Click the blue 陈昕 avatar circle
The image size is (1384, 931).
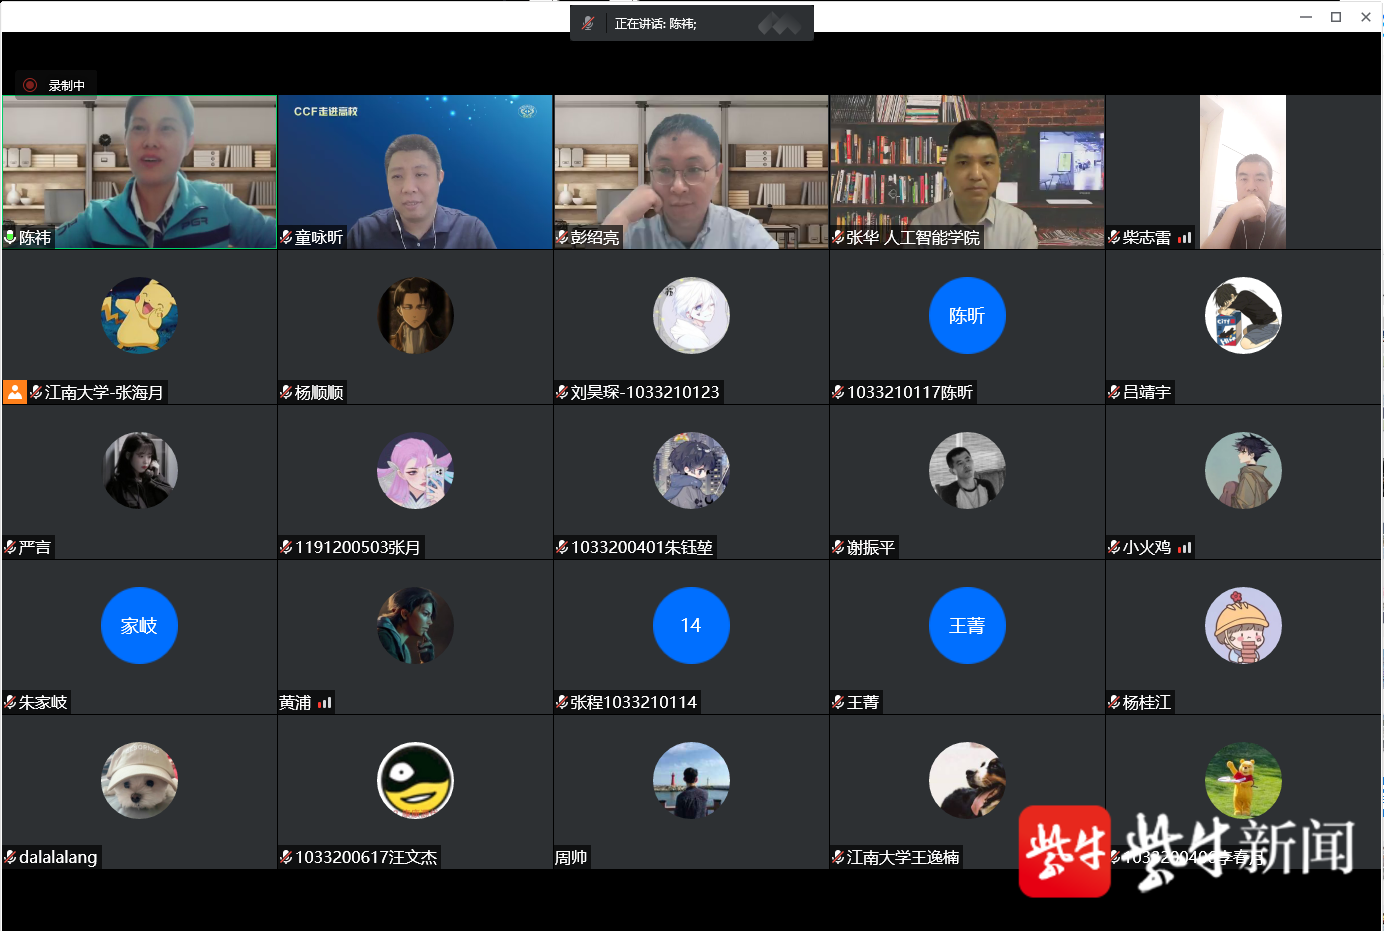(967, 315)
